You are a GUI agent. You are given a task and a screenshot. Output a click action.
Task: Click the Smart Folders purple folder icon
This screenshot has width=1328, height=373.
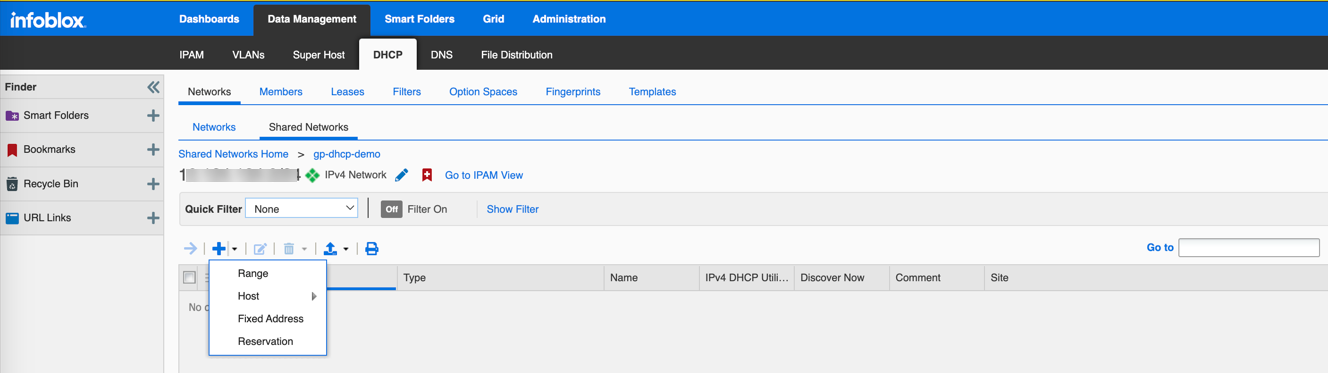(12, 116)
